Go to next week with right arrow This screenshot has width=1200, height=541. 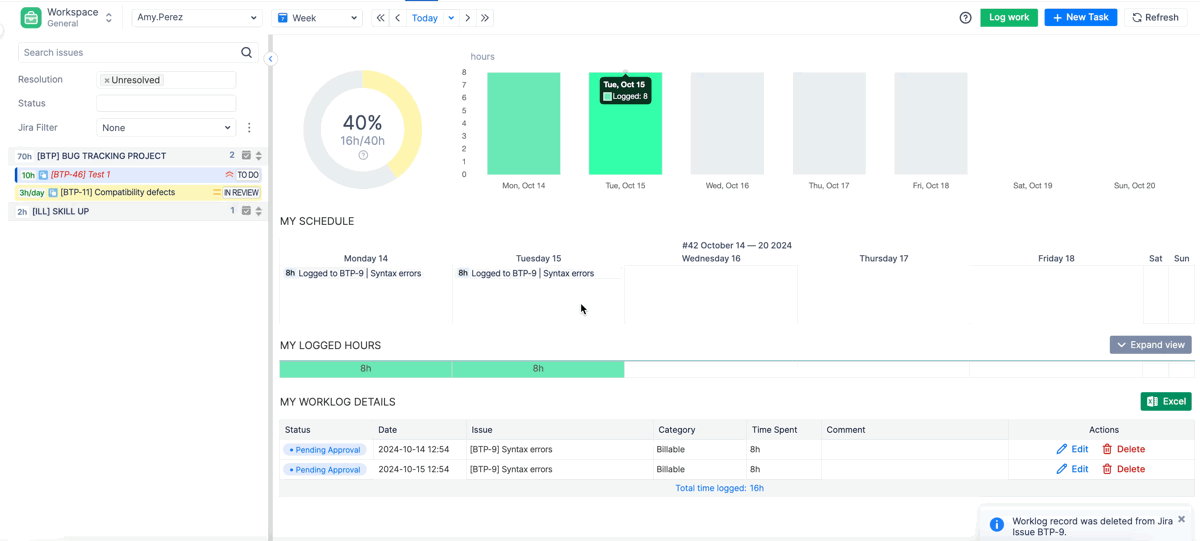[x=467, y=18]
